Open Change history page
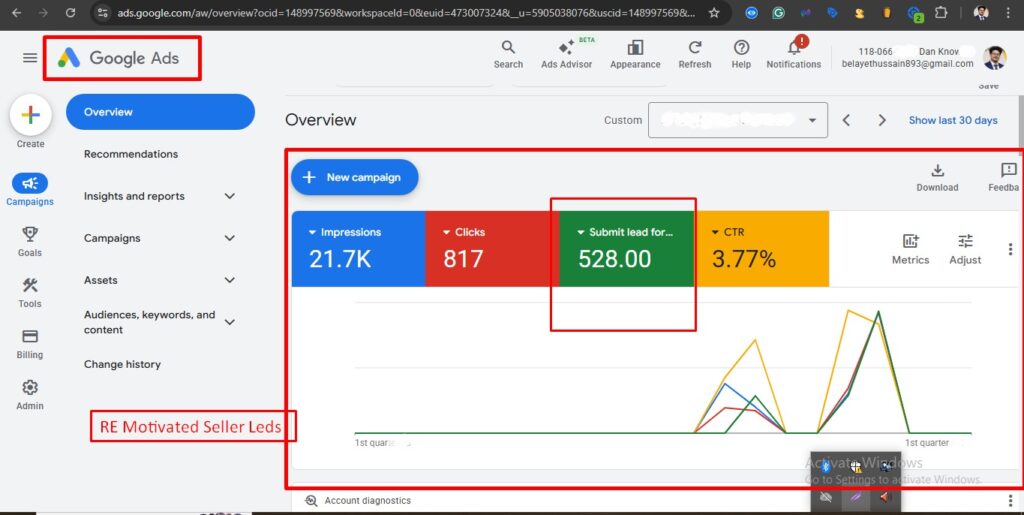This screenshot has width=1024, height=515. [122, 364]
